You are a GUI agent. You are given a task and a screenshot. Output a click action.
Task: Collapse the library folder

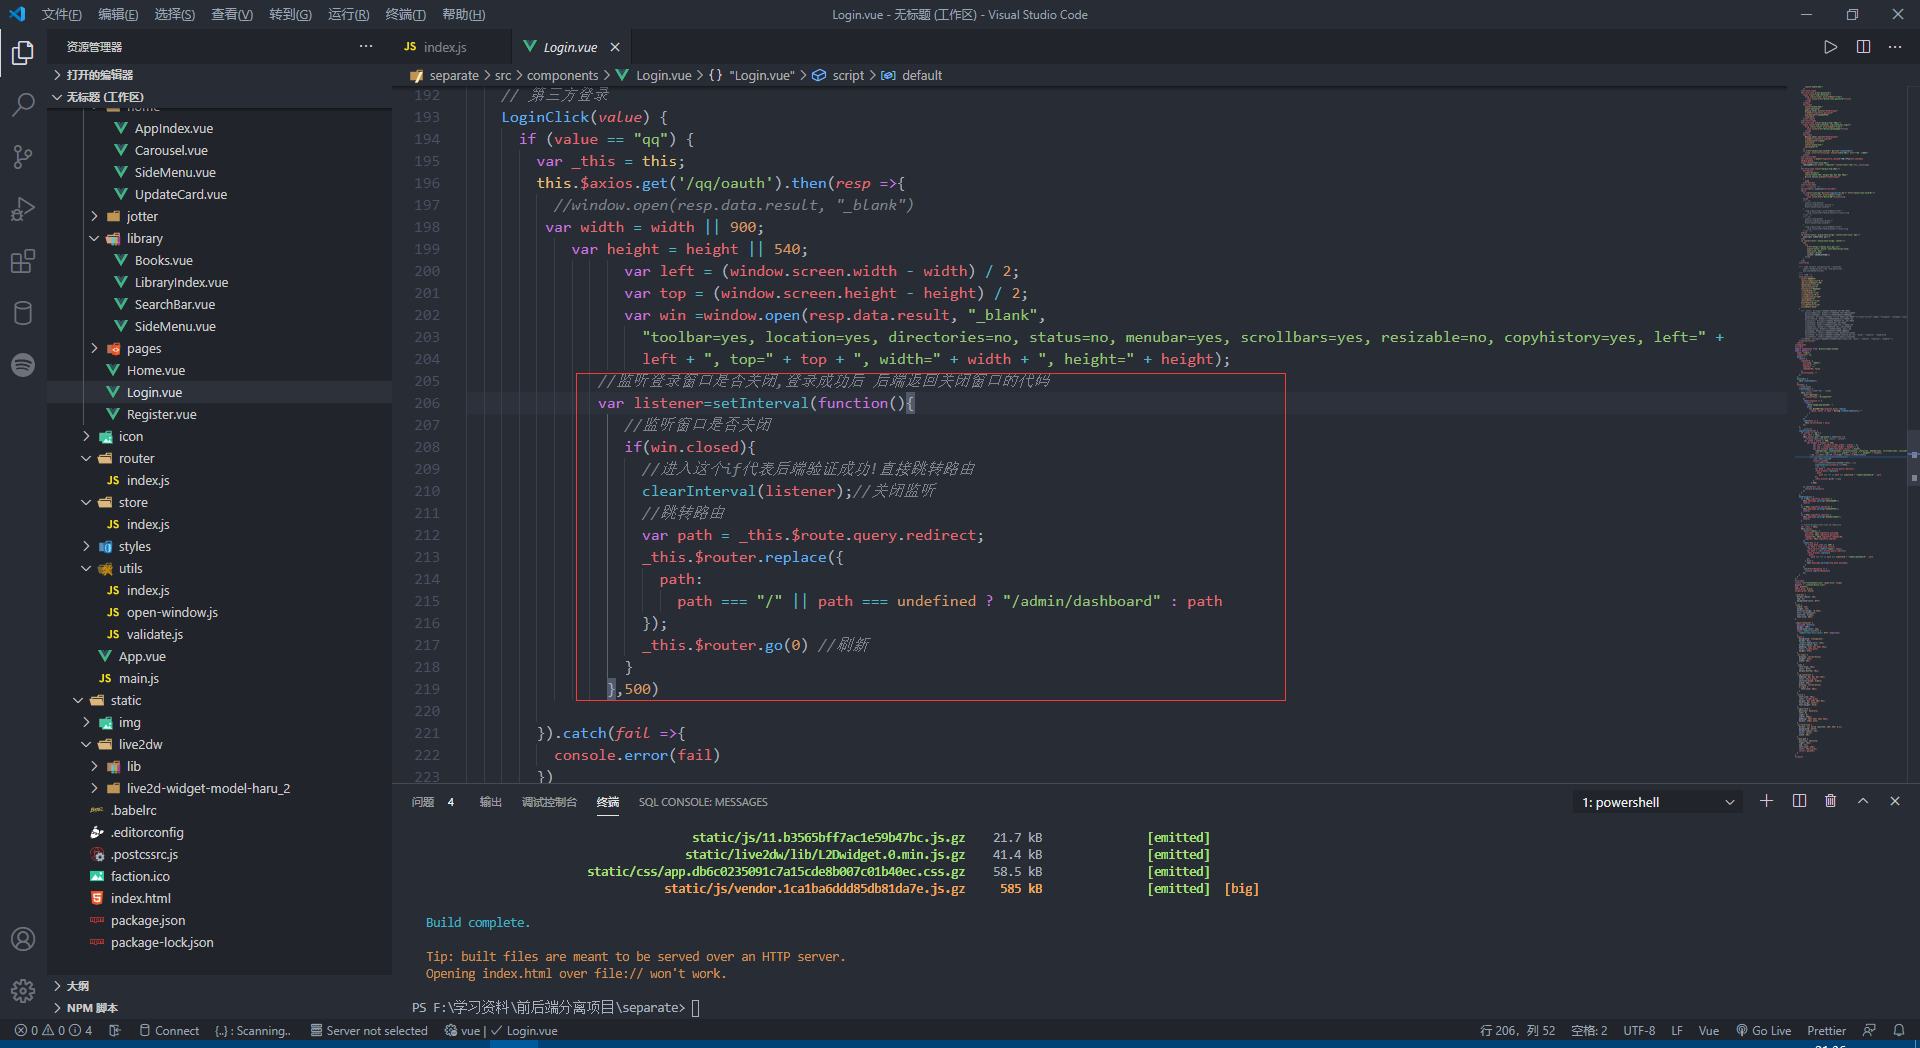[144, 238]
